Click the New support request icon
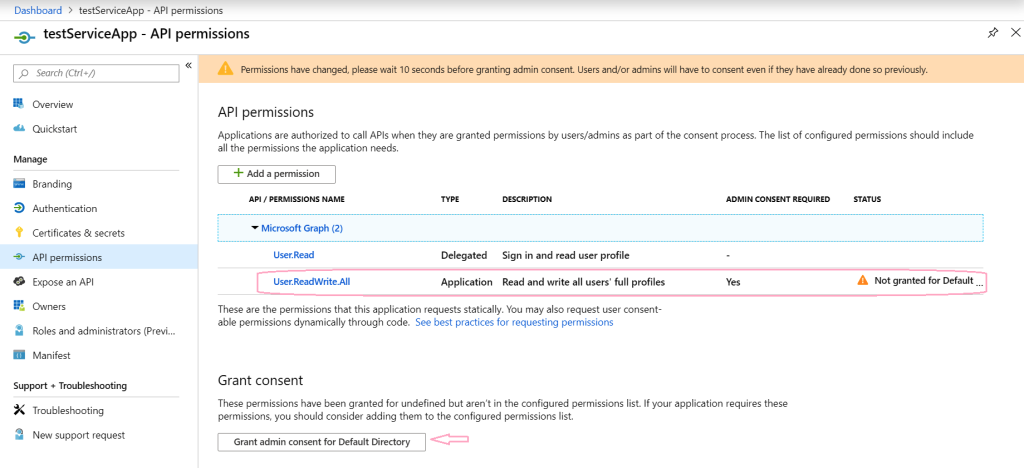The image size is (1024, 468). click(19, 435)
